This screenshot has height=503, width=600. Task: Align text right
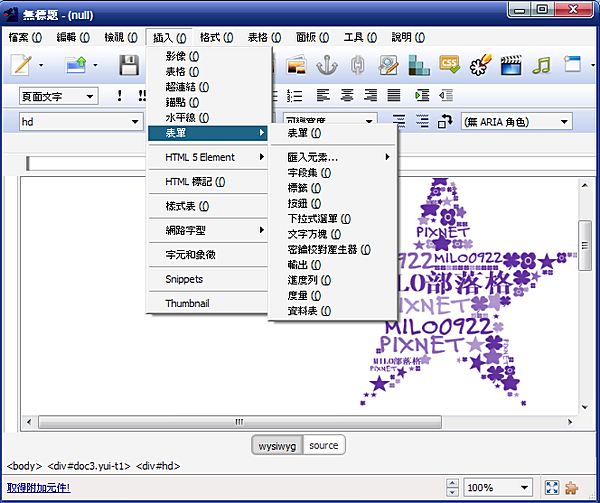tap(370, 95)
